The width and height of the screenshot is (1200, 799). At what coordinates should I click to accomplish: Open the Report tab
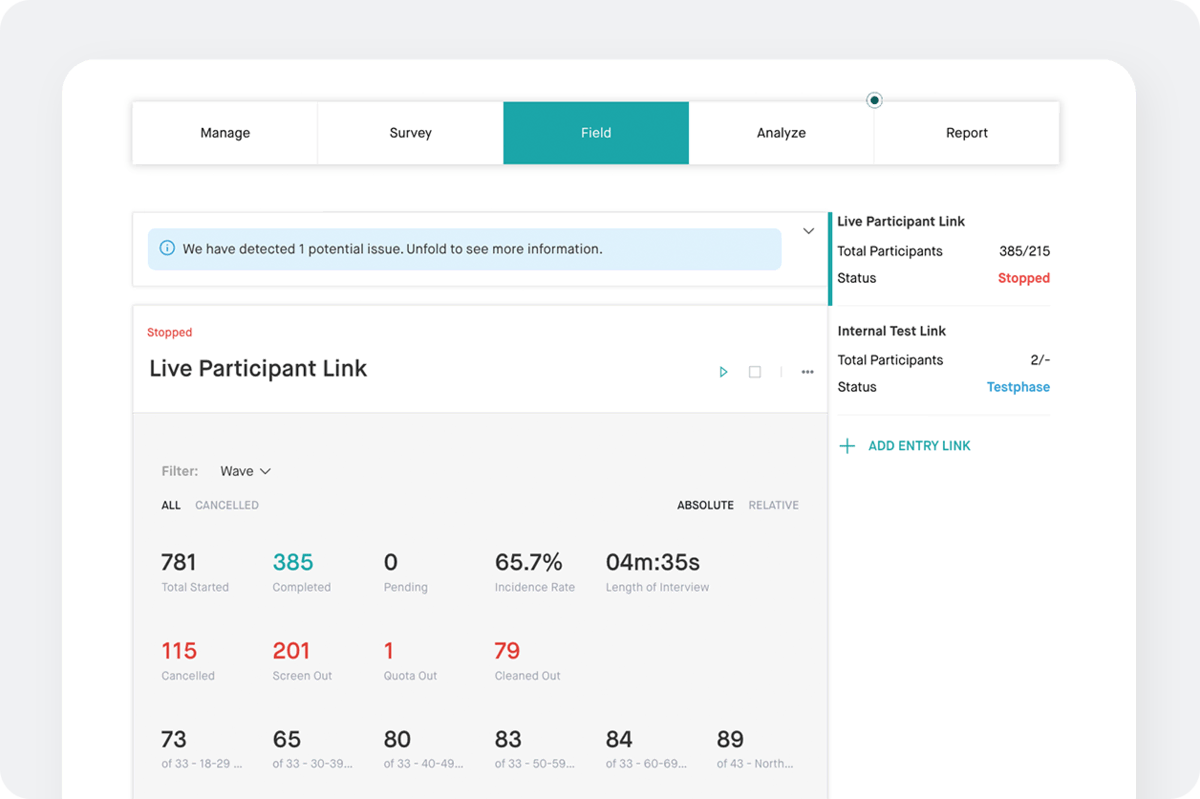pyautogui.click(x=966, y=132)
